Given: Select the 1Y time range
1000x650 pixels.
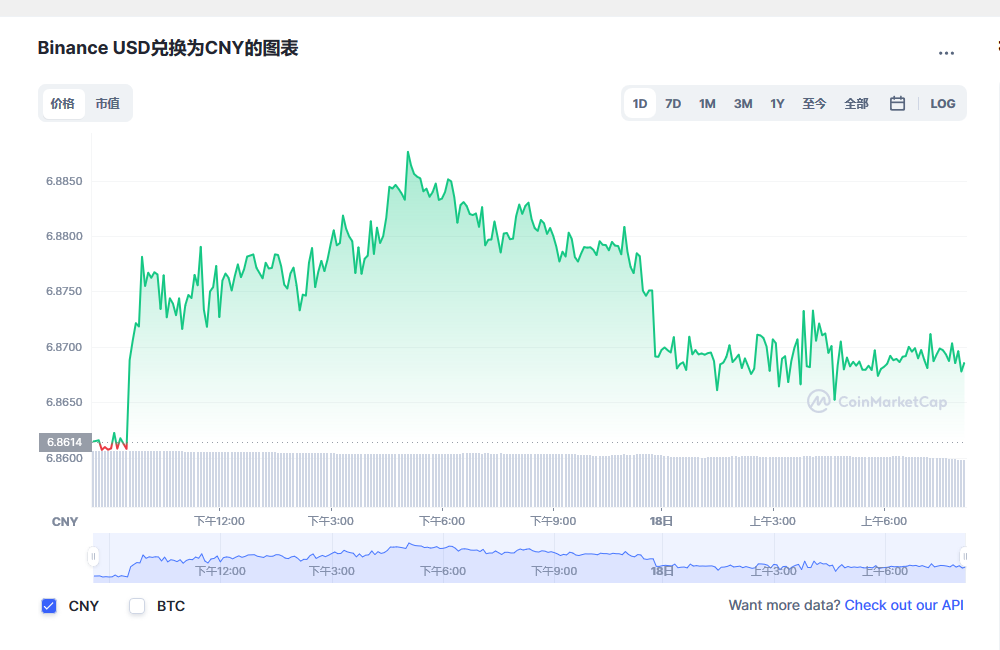Looking at the screenshot, I should [777, 103].
